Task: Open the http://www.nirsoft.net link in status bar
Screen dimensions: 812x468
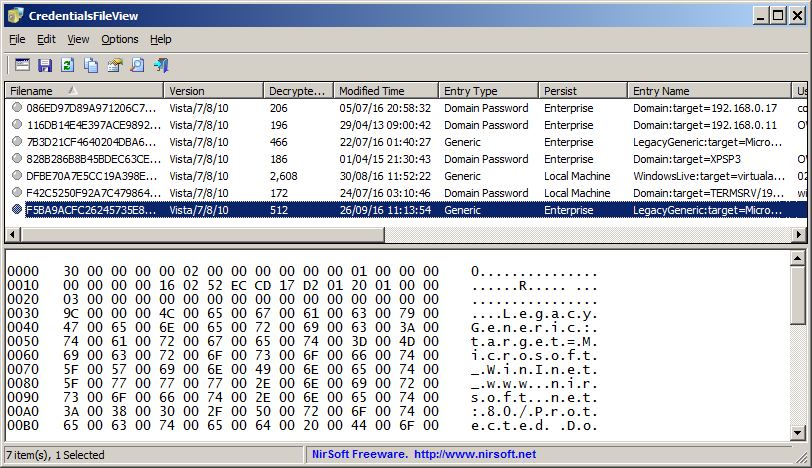Action: tap(475, 454)
